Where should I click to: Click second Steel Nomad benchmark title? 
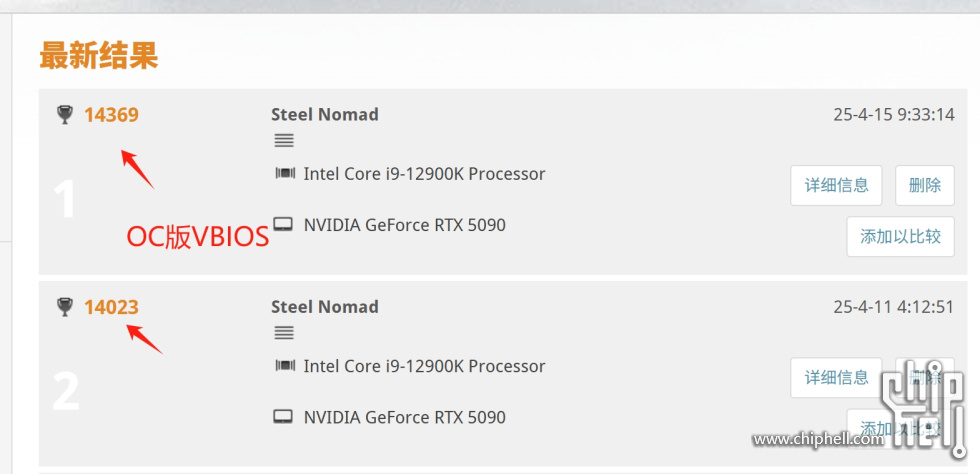[324, 306]
